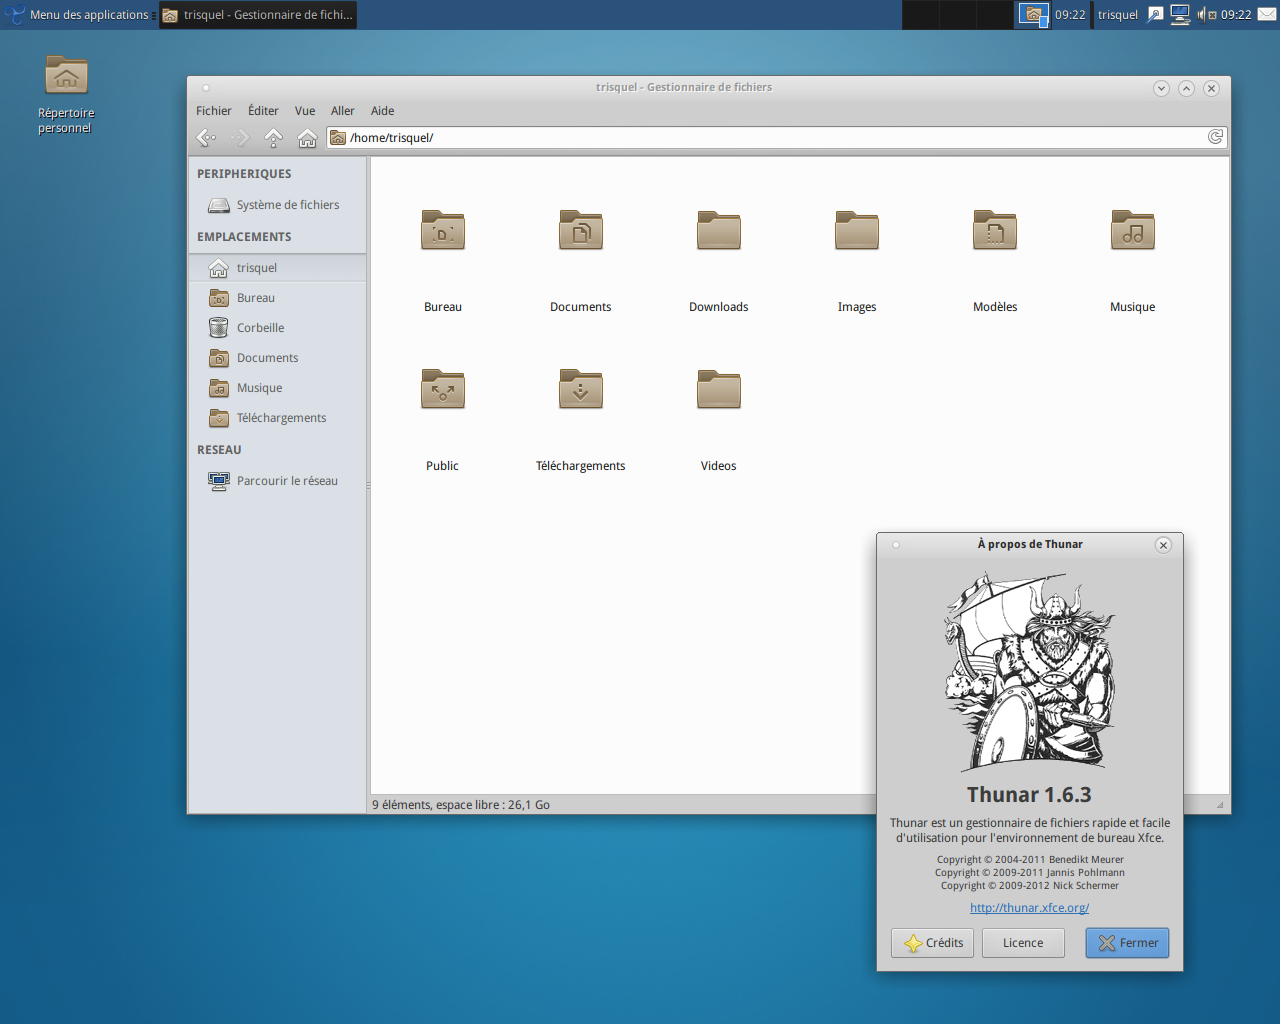Screen dimensions: 1280x1024
Task: Click Parcourir le réseau in the sidebar
Action: coord(277,481)
